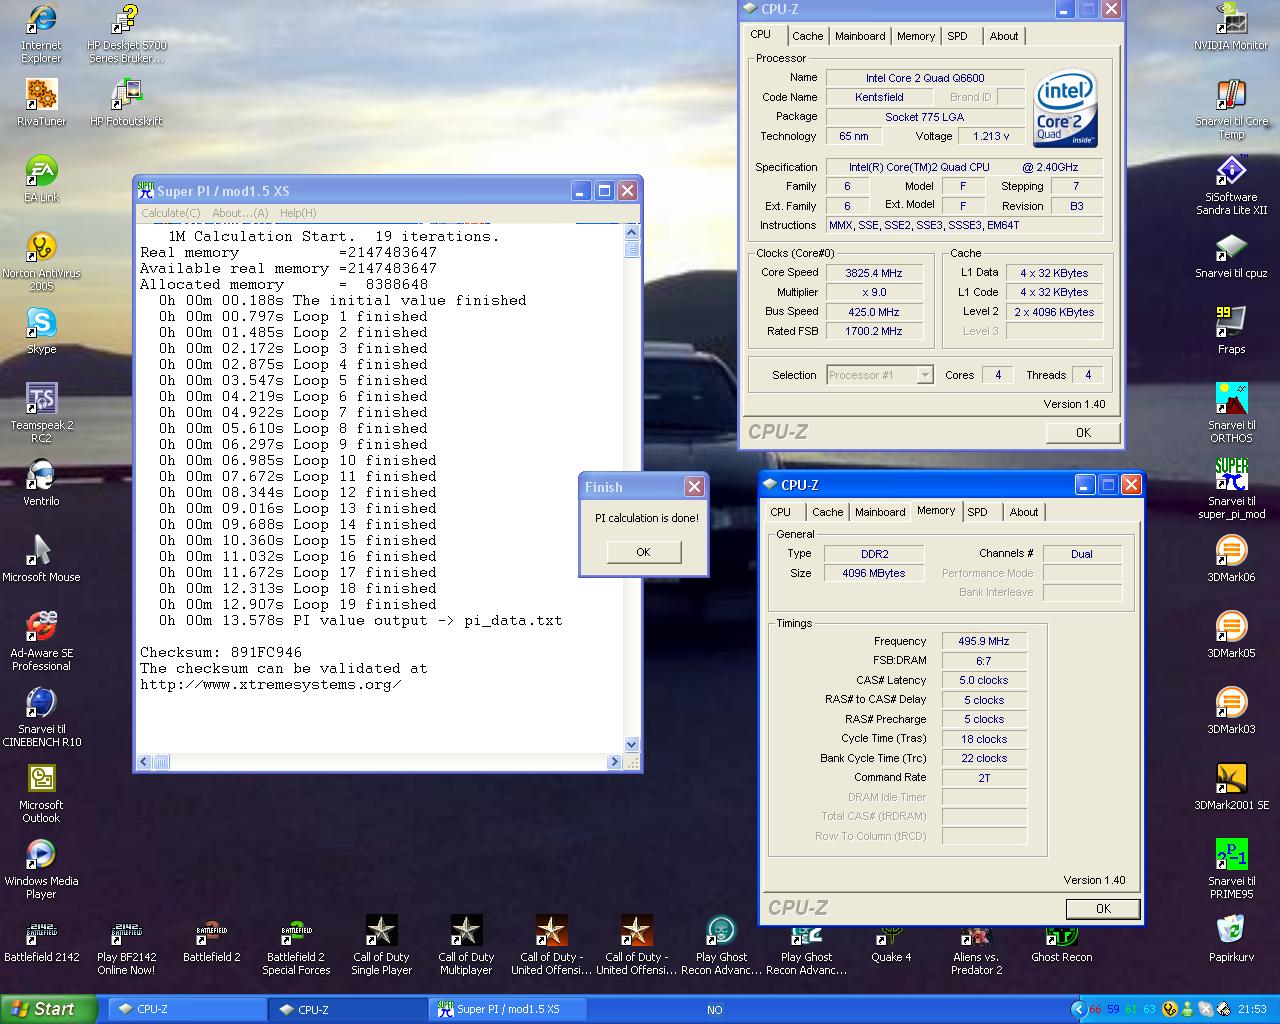Launch the ORTHOS shortcut icon
The width and height of the screenshot is (1280, 1024).
click(1231, 413)
